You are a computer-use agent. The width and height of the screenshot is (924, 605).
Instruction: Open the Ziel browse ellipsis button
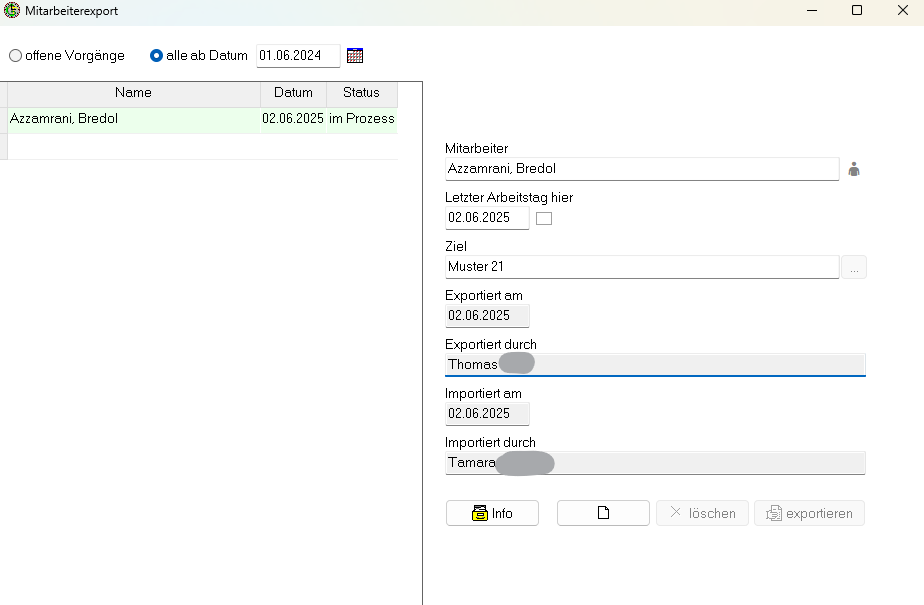pyautogui.click(x=854, y=267)
